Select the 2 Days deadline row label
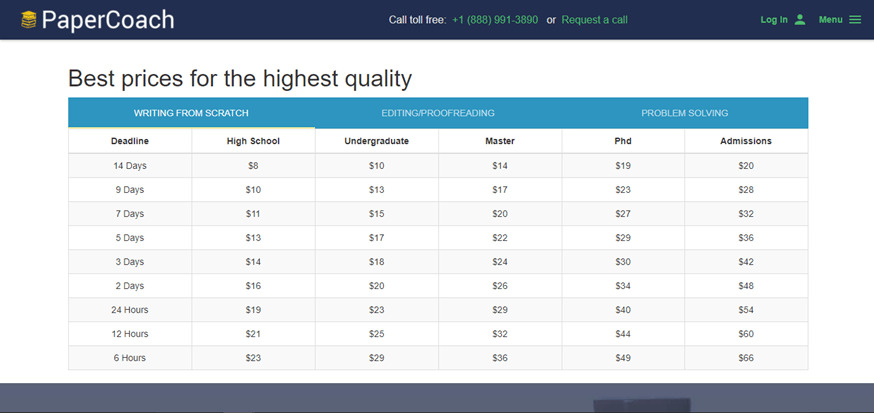This screenshot has width=874, height=413. coord(130,286)
